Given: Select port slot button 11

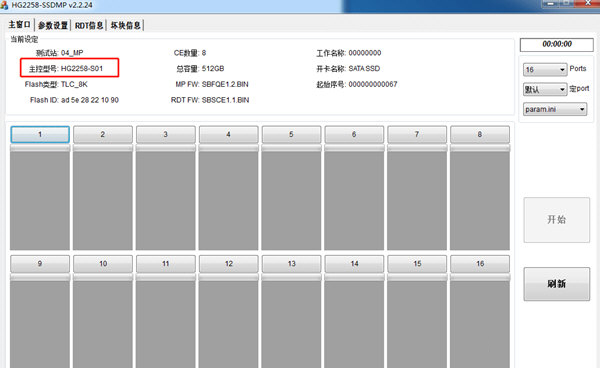Looking at the screenshot, I should [166, 264].
